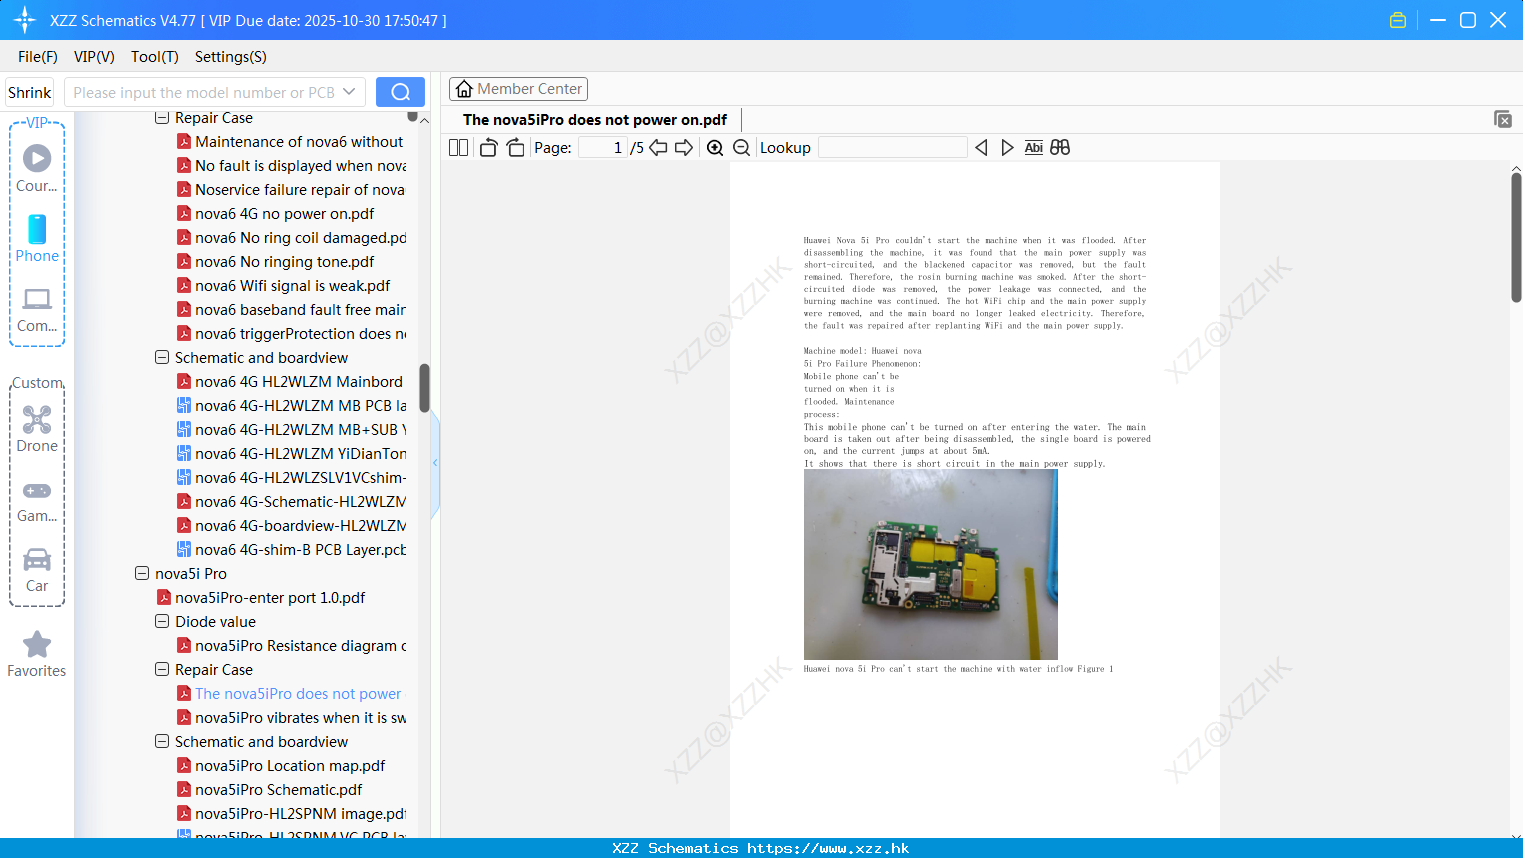Viewport: 1523px width, 858px height.
Task: Collapse nova5i Pro Repair Case folder
Action: 162,670
